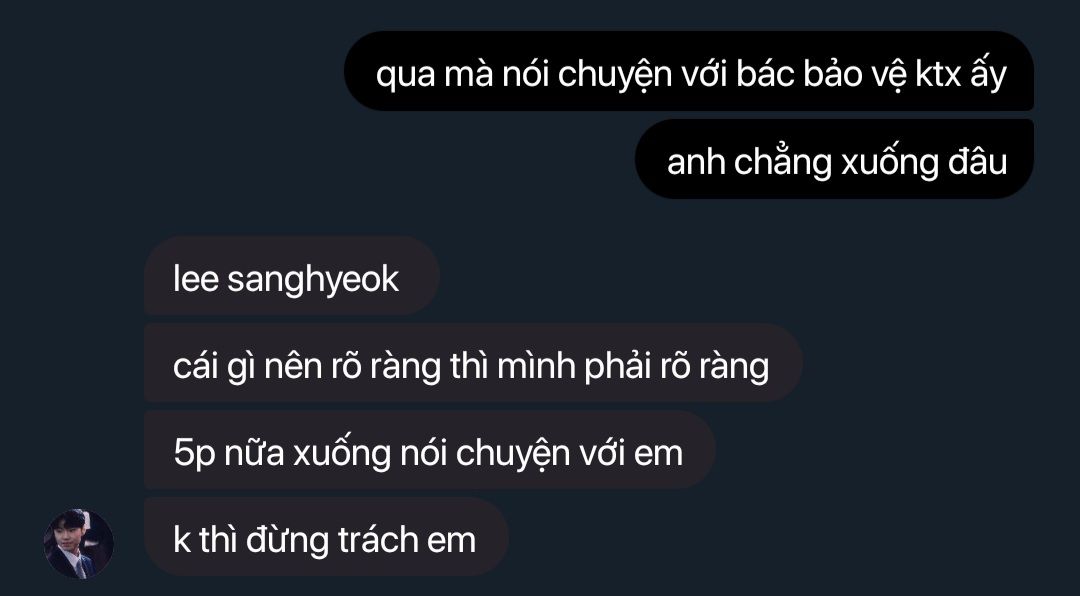Select the message mentioning "bác bảo vệ ktx"
Viewport: 1080px width, 596px height.
coord(689,71)
